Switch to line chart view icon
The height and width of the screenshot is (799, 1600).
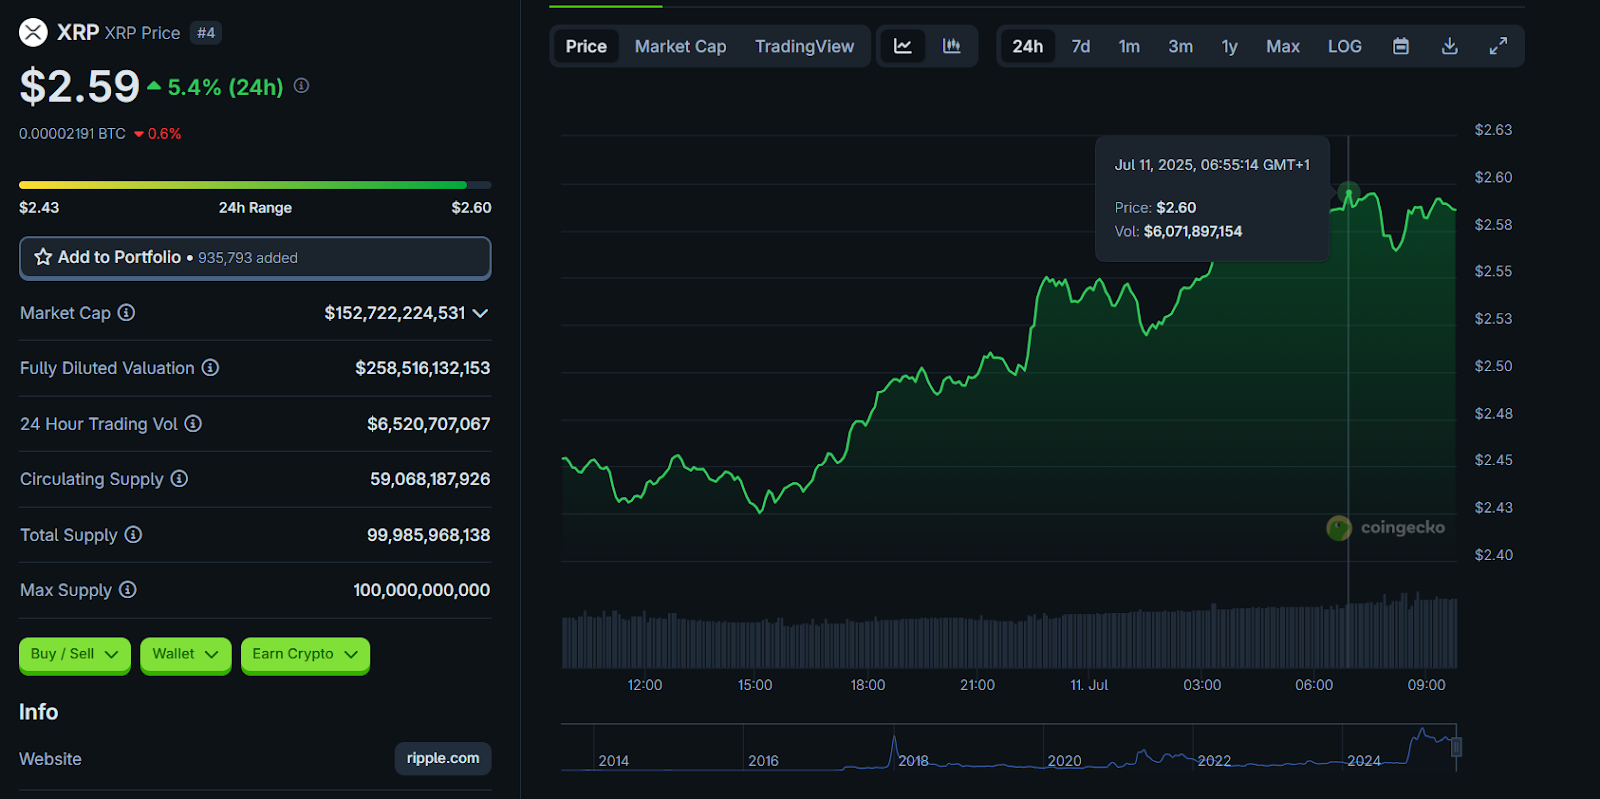tap(903, 46)
